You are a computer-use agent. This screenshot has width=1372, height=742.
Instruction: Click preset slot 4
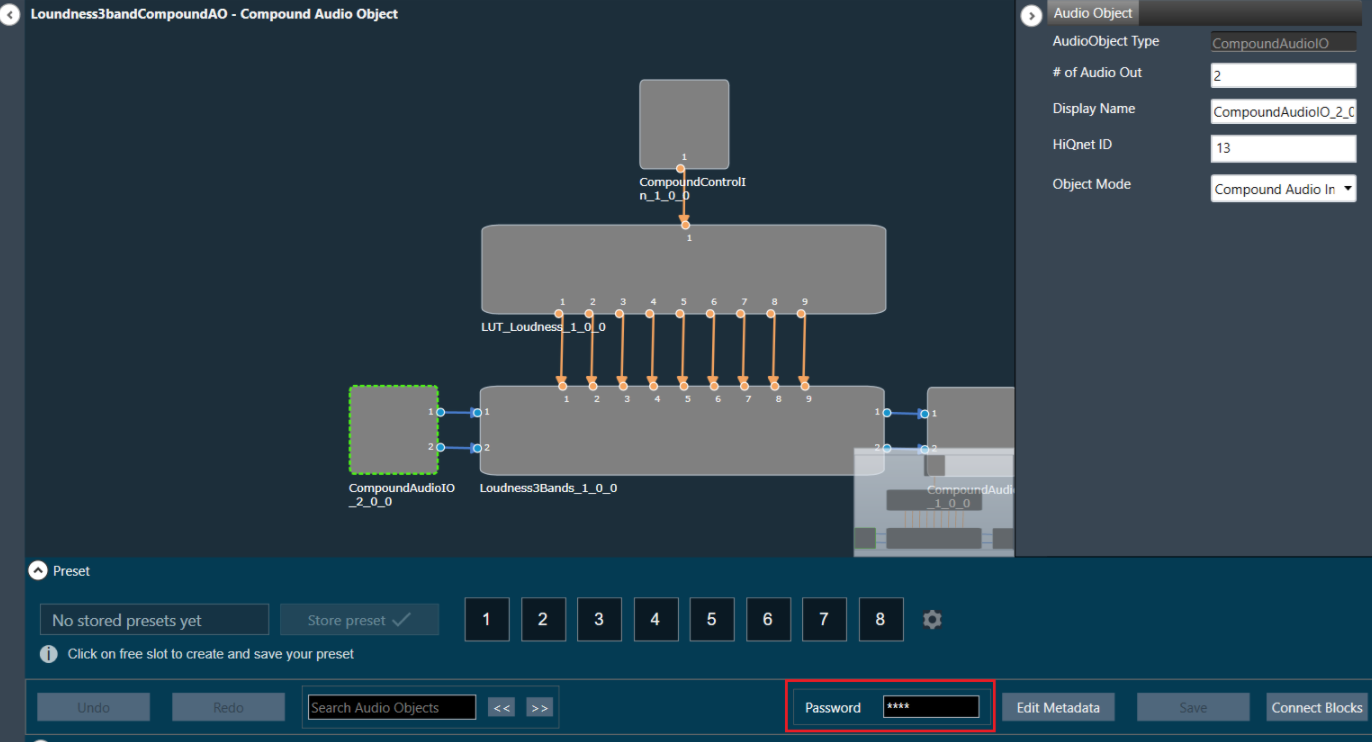pos(655,620)
